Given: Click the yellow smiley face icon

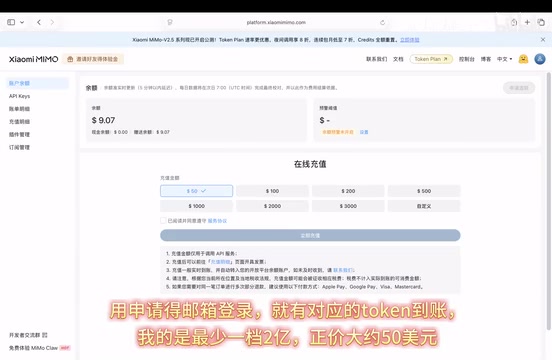Looking at the screenshot, I should (x=523, y=59).
